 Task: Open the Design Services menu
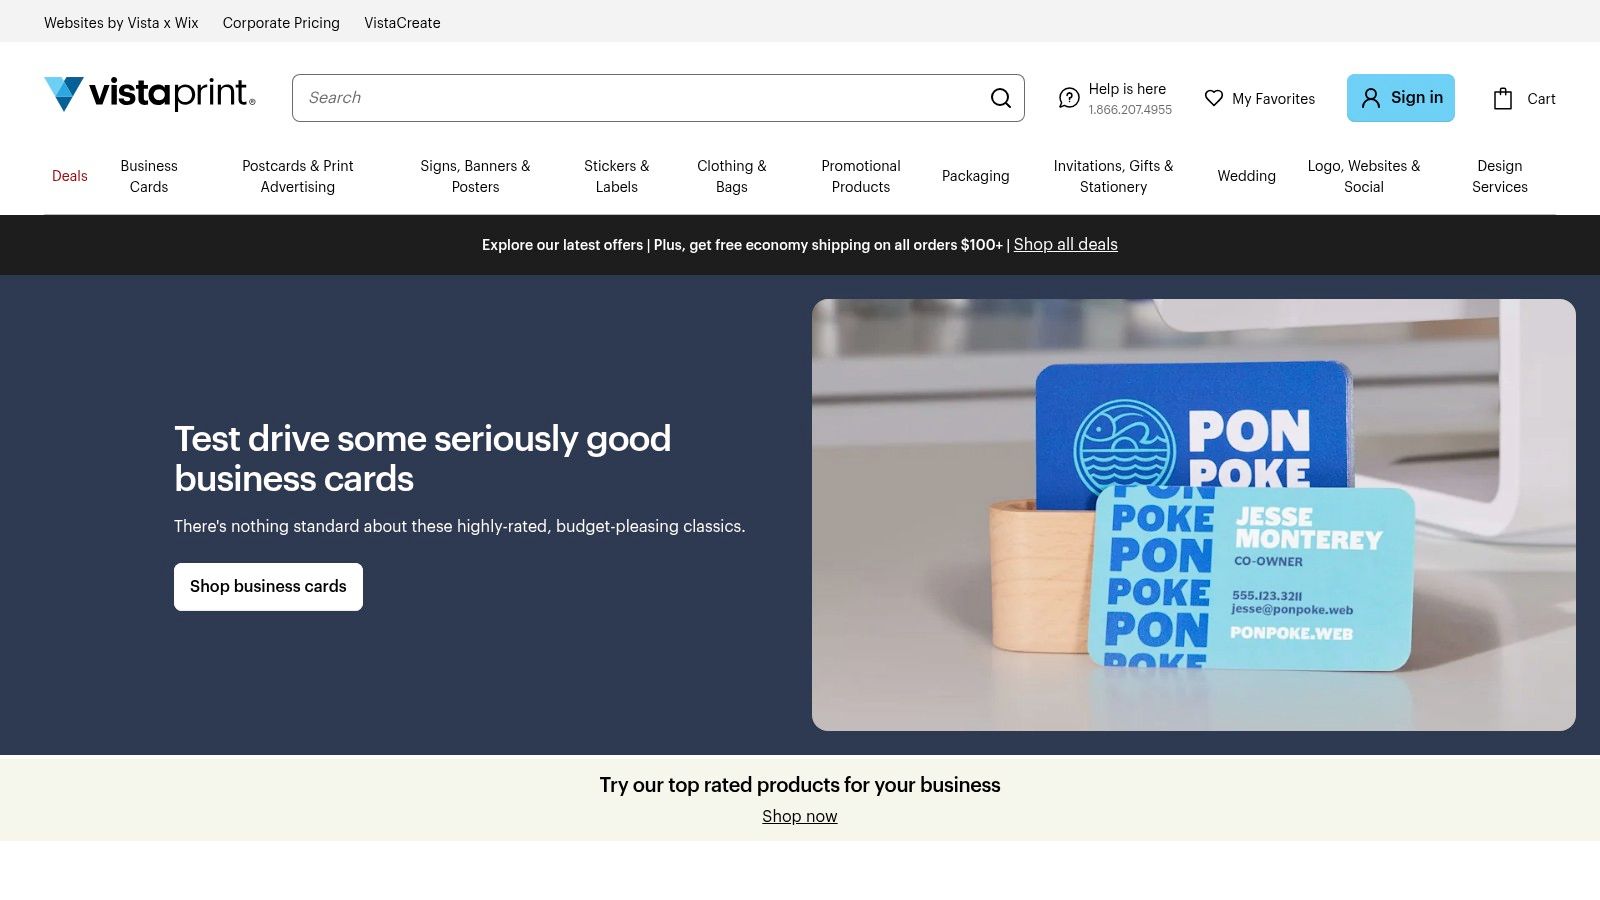(x=1500, y=176)
